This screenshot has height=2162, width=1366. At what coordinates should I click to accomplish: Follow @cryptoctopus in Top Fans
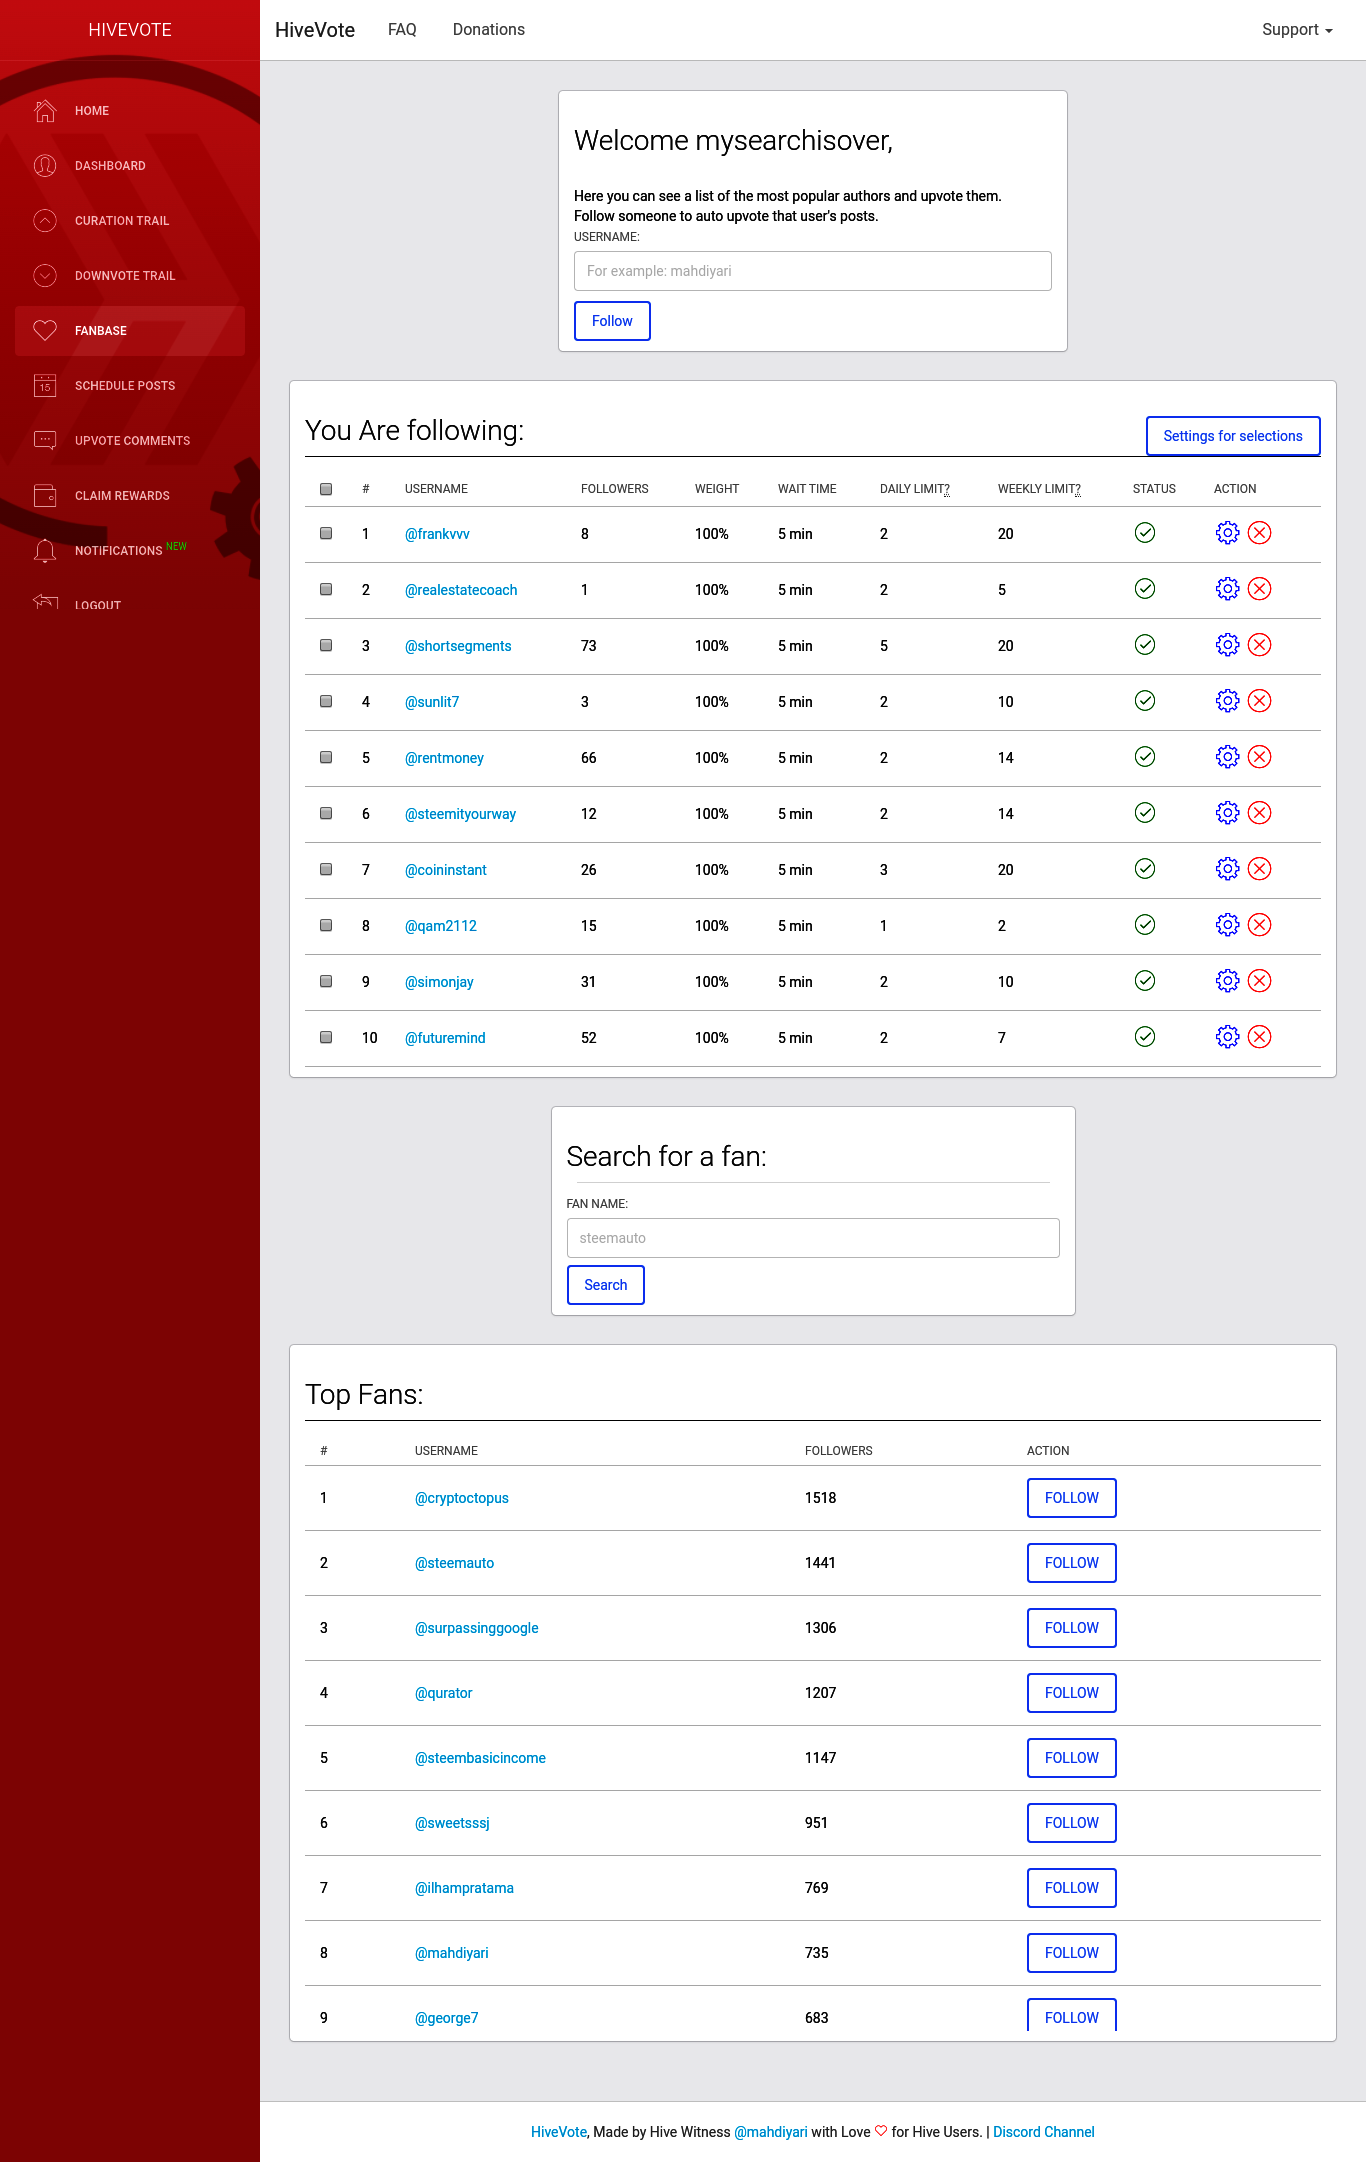[1072, 1498]
